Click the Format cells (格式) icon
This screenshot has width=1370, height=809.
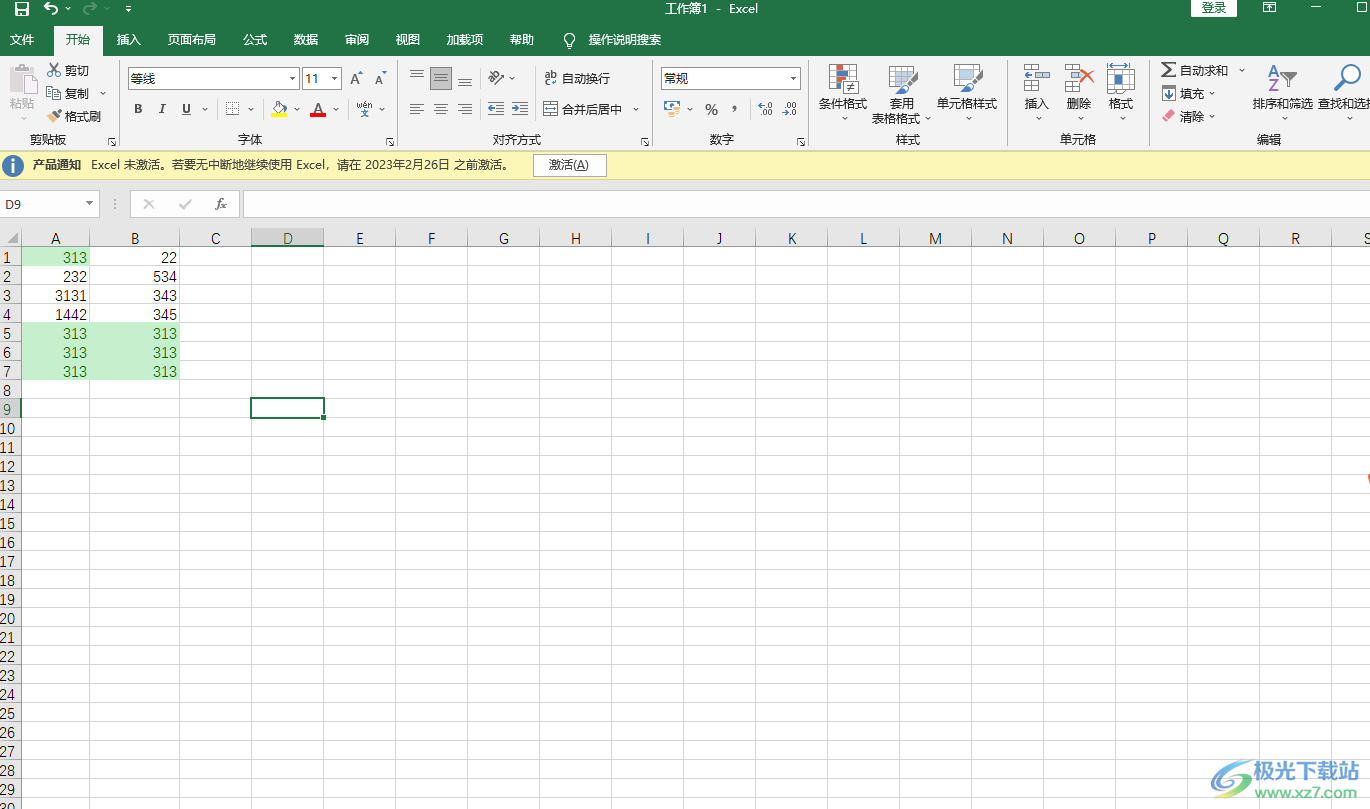point(1121,79)
